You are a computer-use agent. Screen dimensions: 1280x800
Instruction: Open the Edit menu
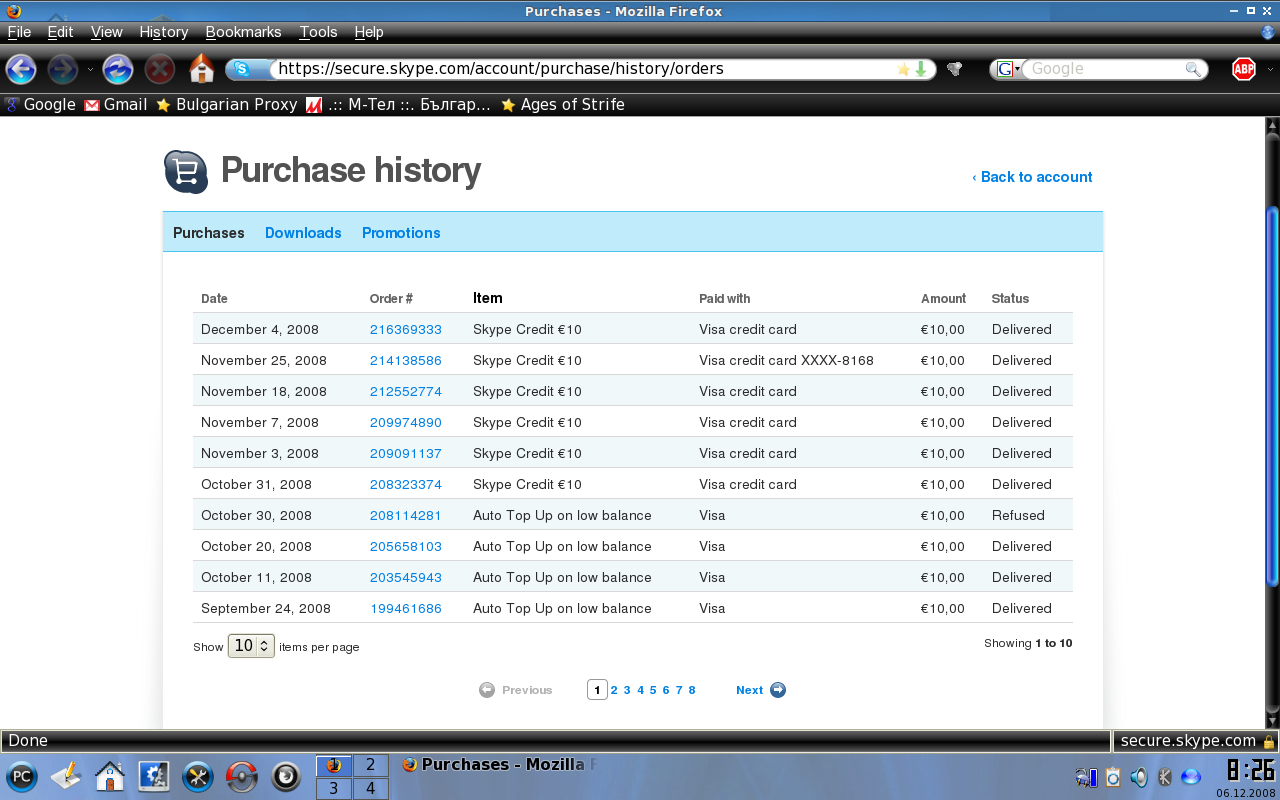coord(60,32)
